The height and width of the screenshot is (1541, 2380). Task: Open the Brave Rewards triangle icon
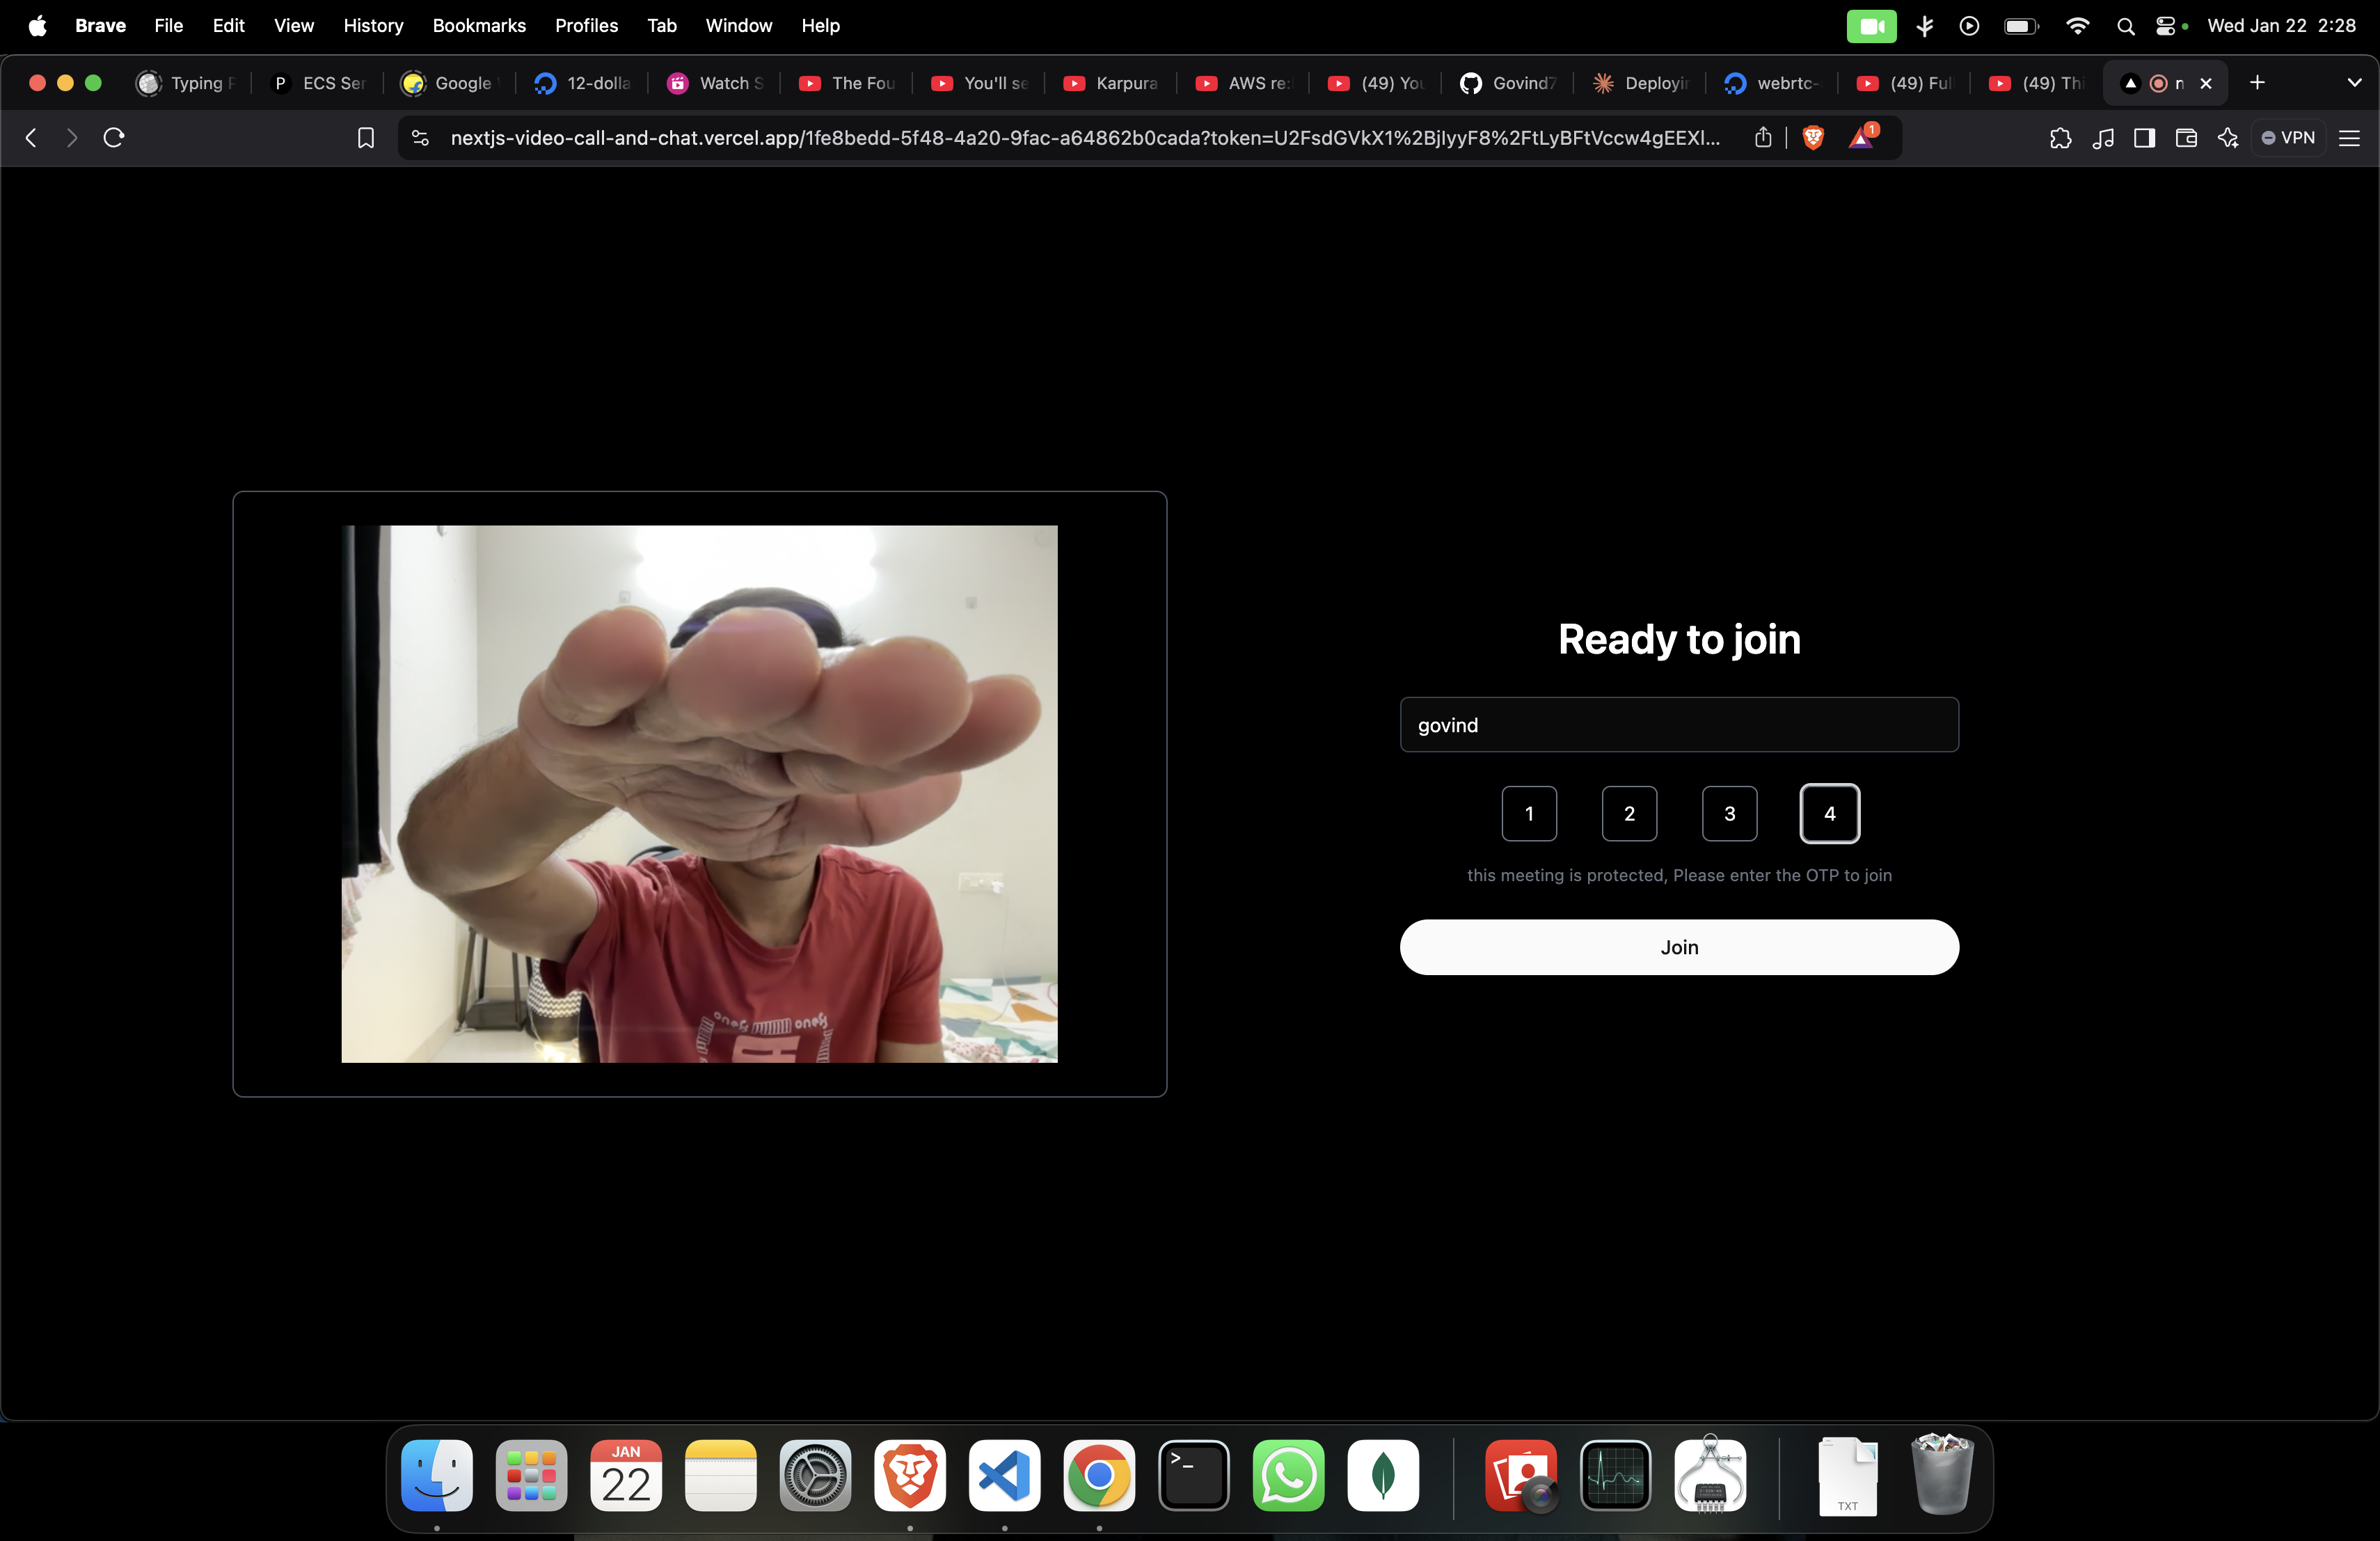pos(1861,138)
